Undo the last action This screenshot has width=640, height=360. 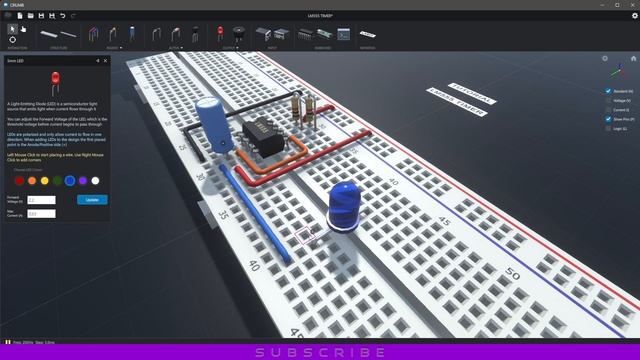coord(63,16)
